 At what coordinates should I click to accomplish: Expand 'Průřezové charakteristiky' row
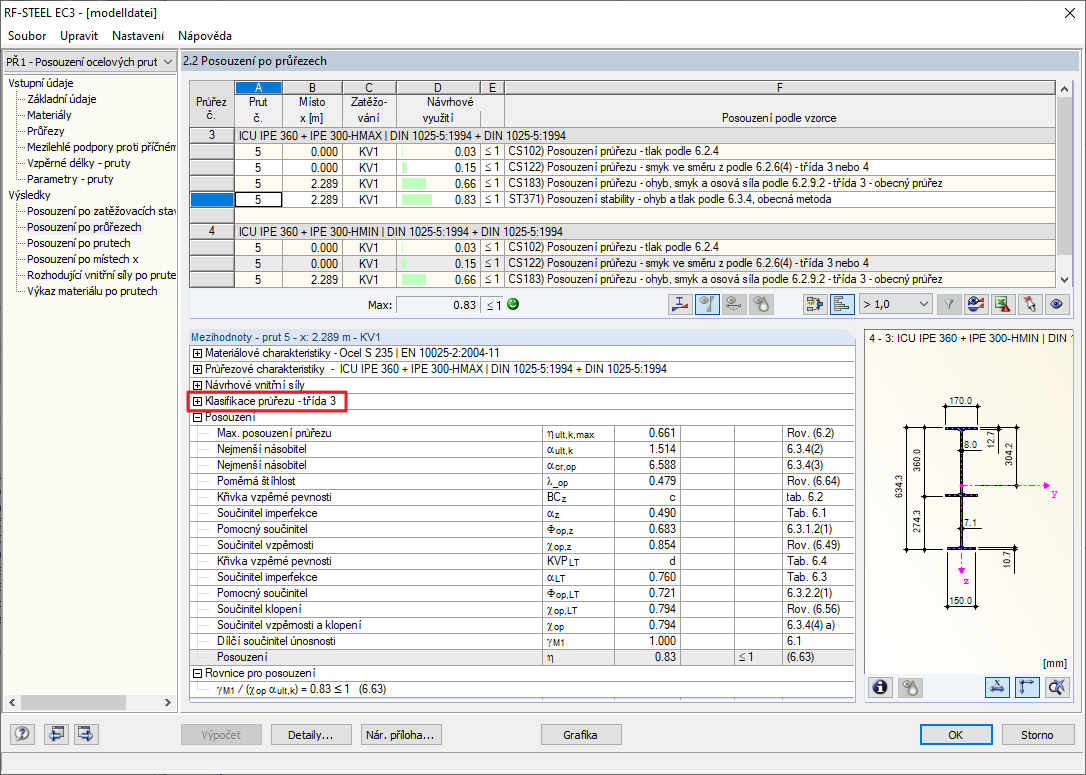click(x=197, y=369)
